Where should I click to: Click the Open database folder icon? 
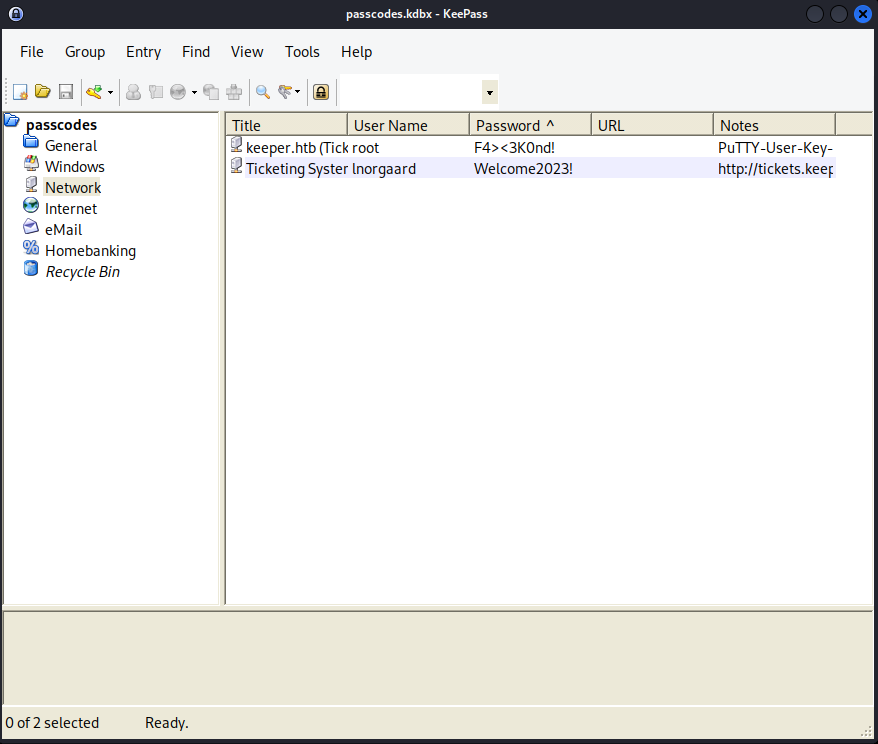(x=43, y=91)
